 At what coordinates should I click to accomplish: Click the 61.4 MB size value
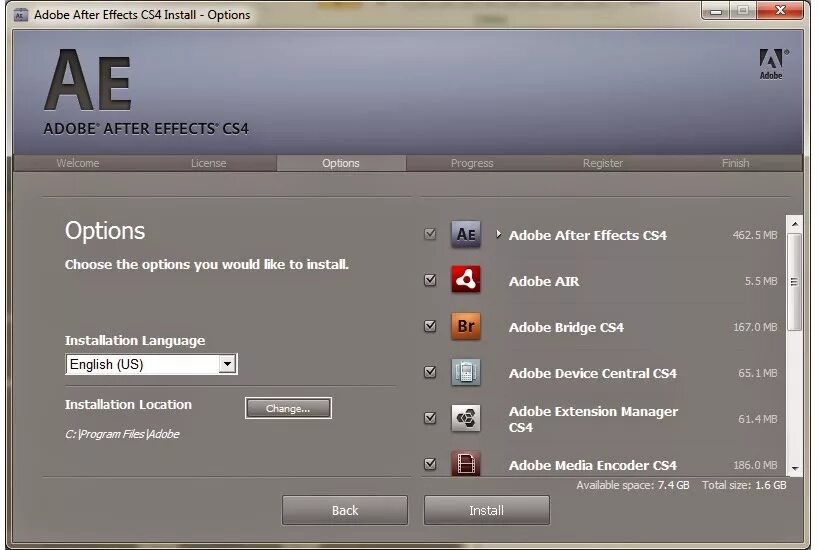(758, 419)
